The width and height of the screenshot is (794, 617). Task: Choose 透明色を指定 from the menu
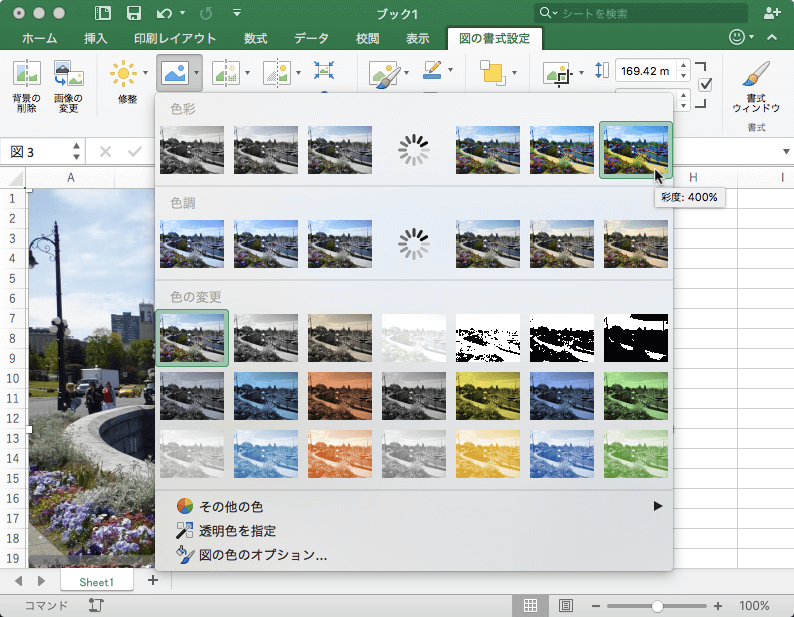click(x=235, y=531)
